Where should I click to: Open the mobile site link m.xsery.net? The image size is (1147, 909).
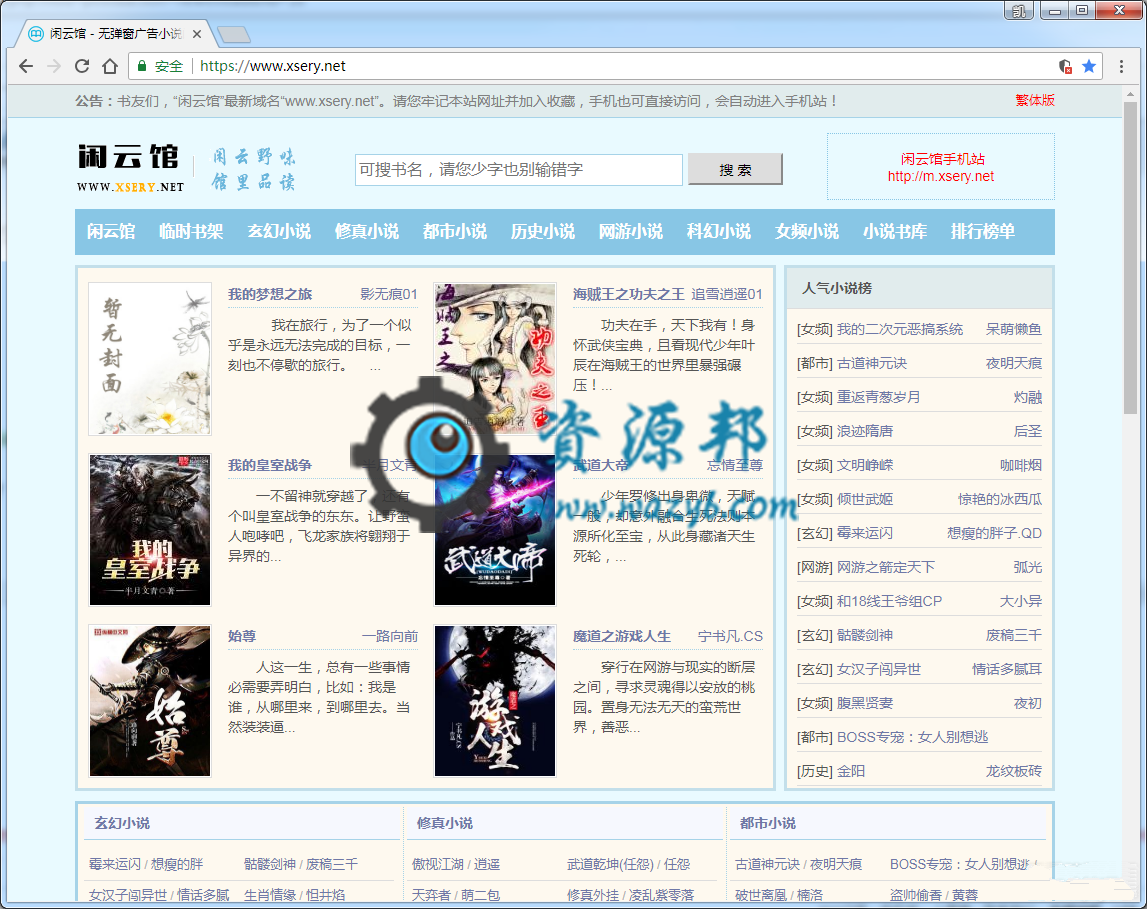click(941, 176)
